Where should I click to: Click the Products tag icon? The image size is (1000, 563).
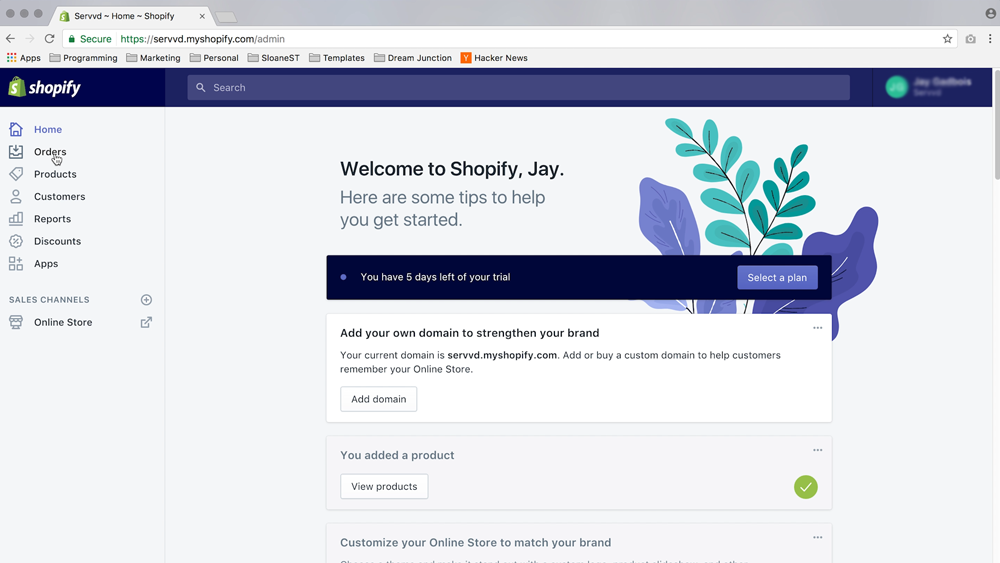coord(16,174)
